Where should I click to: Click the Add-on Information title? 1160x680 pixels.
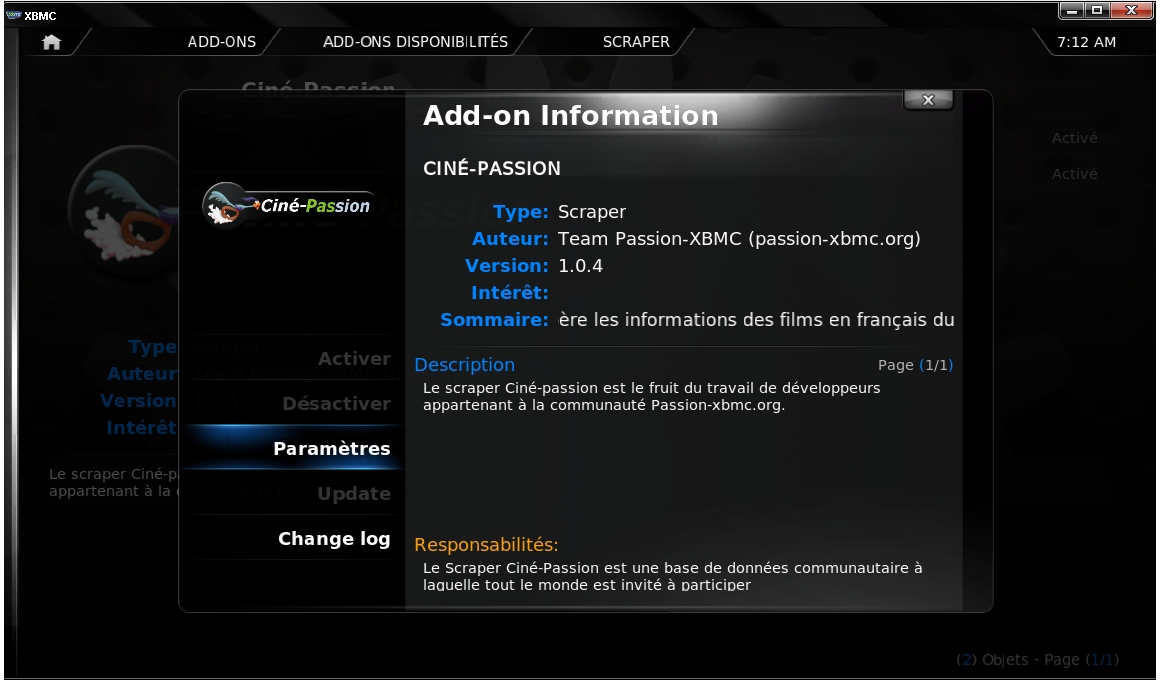click(x=570, y=115)
